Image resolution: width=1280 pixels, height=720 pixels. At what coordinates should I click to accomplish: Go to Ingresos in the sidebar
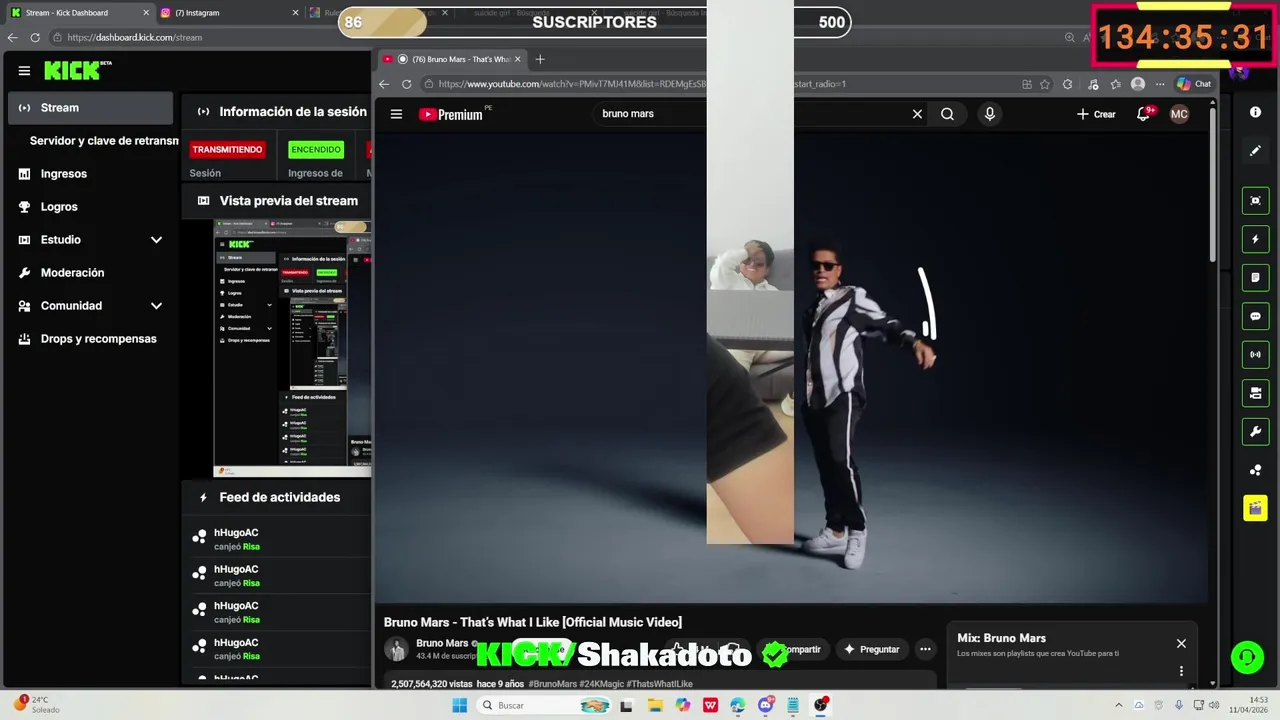64,174
